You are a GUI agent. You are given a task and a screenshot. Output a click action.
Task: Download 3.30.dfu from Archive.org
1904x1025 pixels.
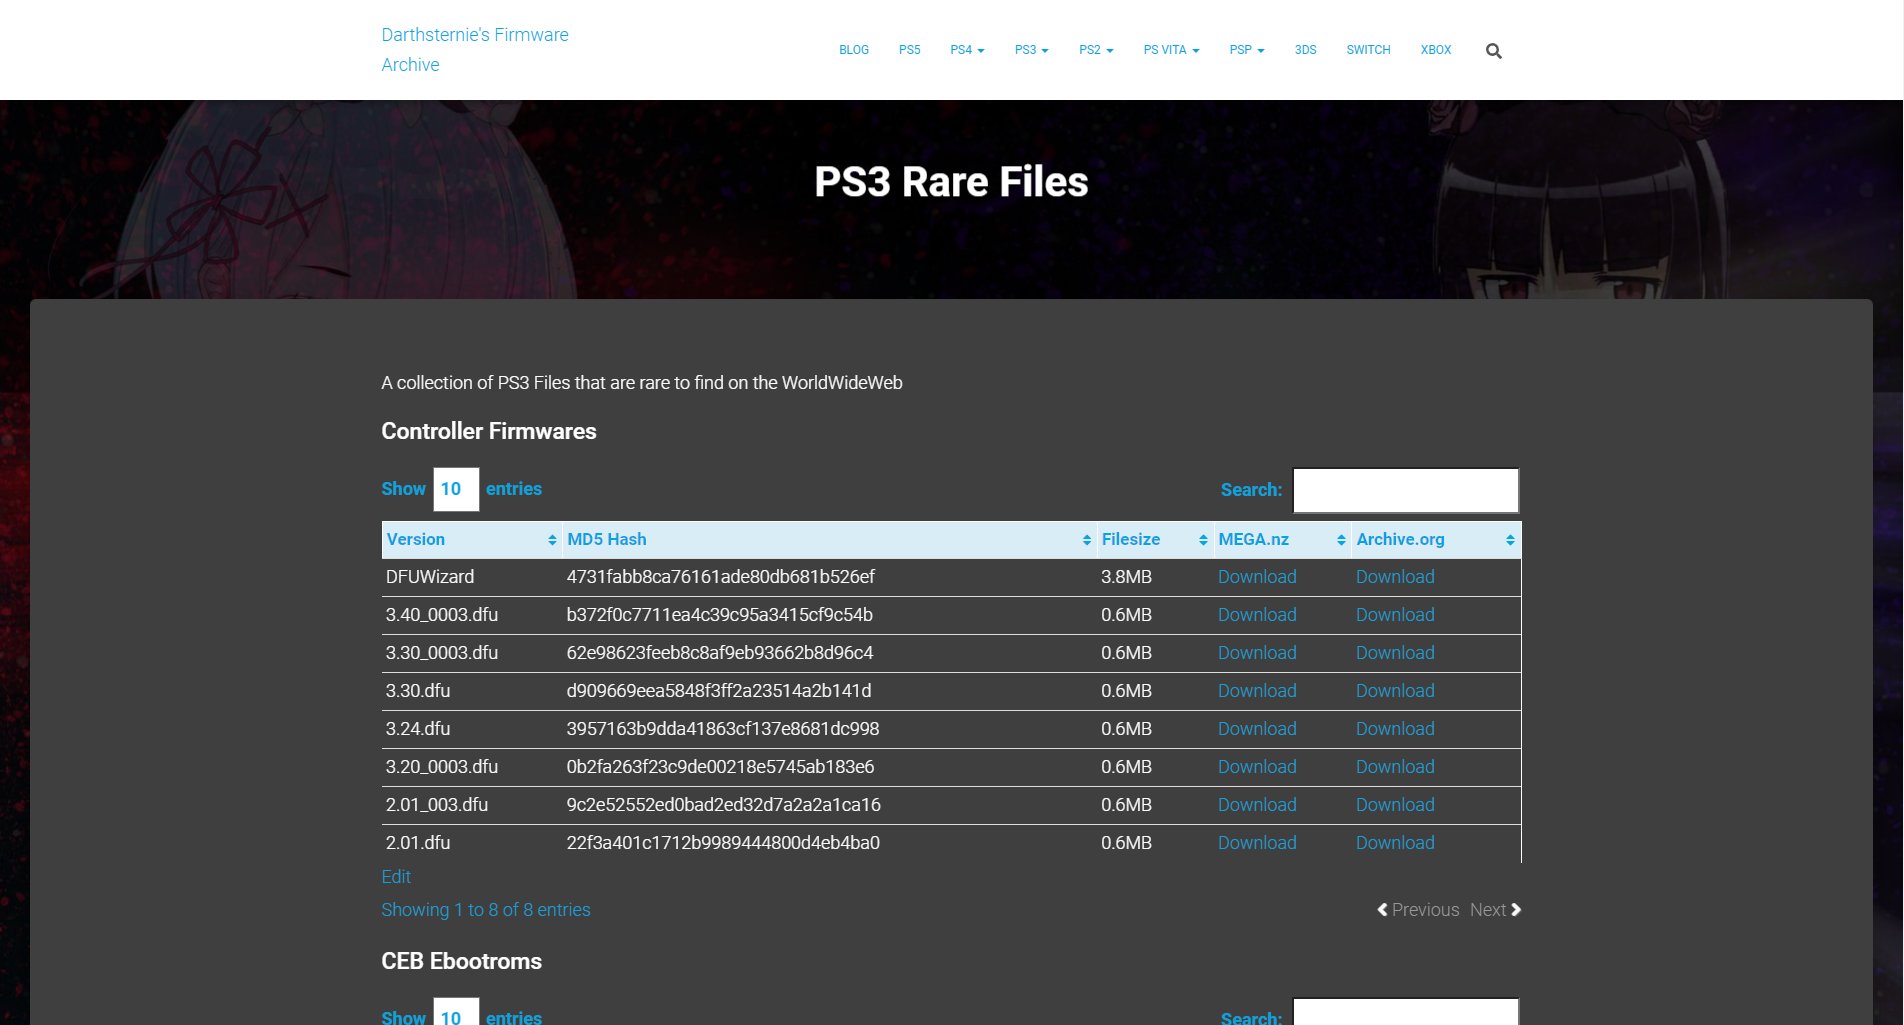point(1395,691)
